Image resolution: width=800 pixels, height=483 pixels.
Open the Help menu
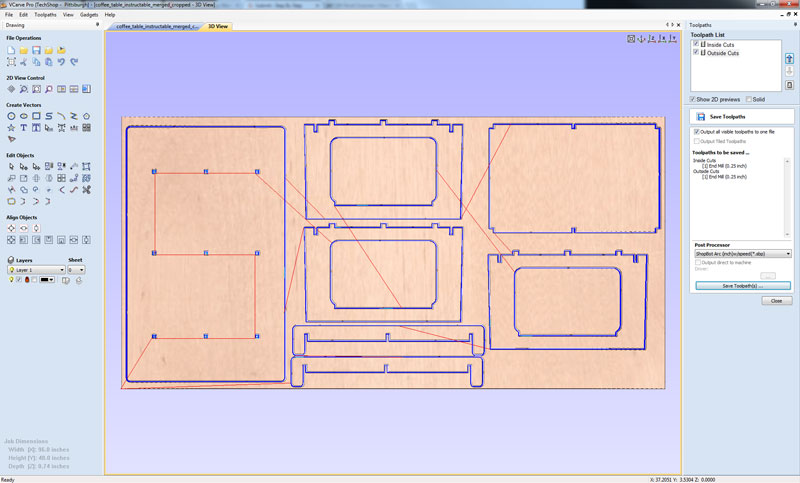point(110,15)
